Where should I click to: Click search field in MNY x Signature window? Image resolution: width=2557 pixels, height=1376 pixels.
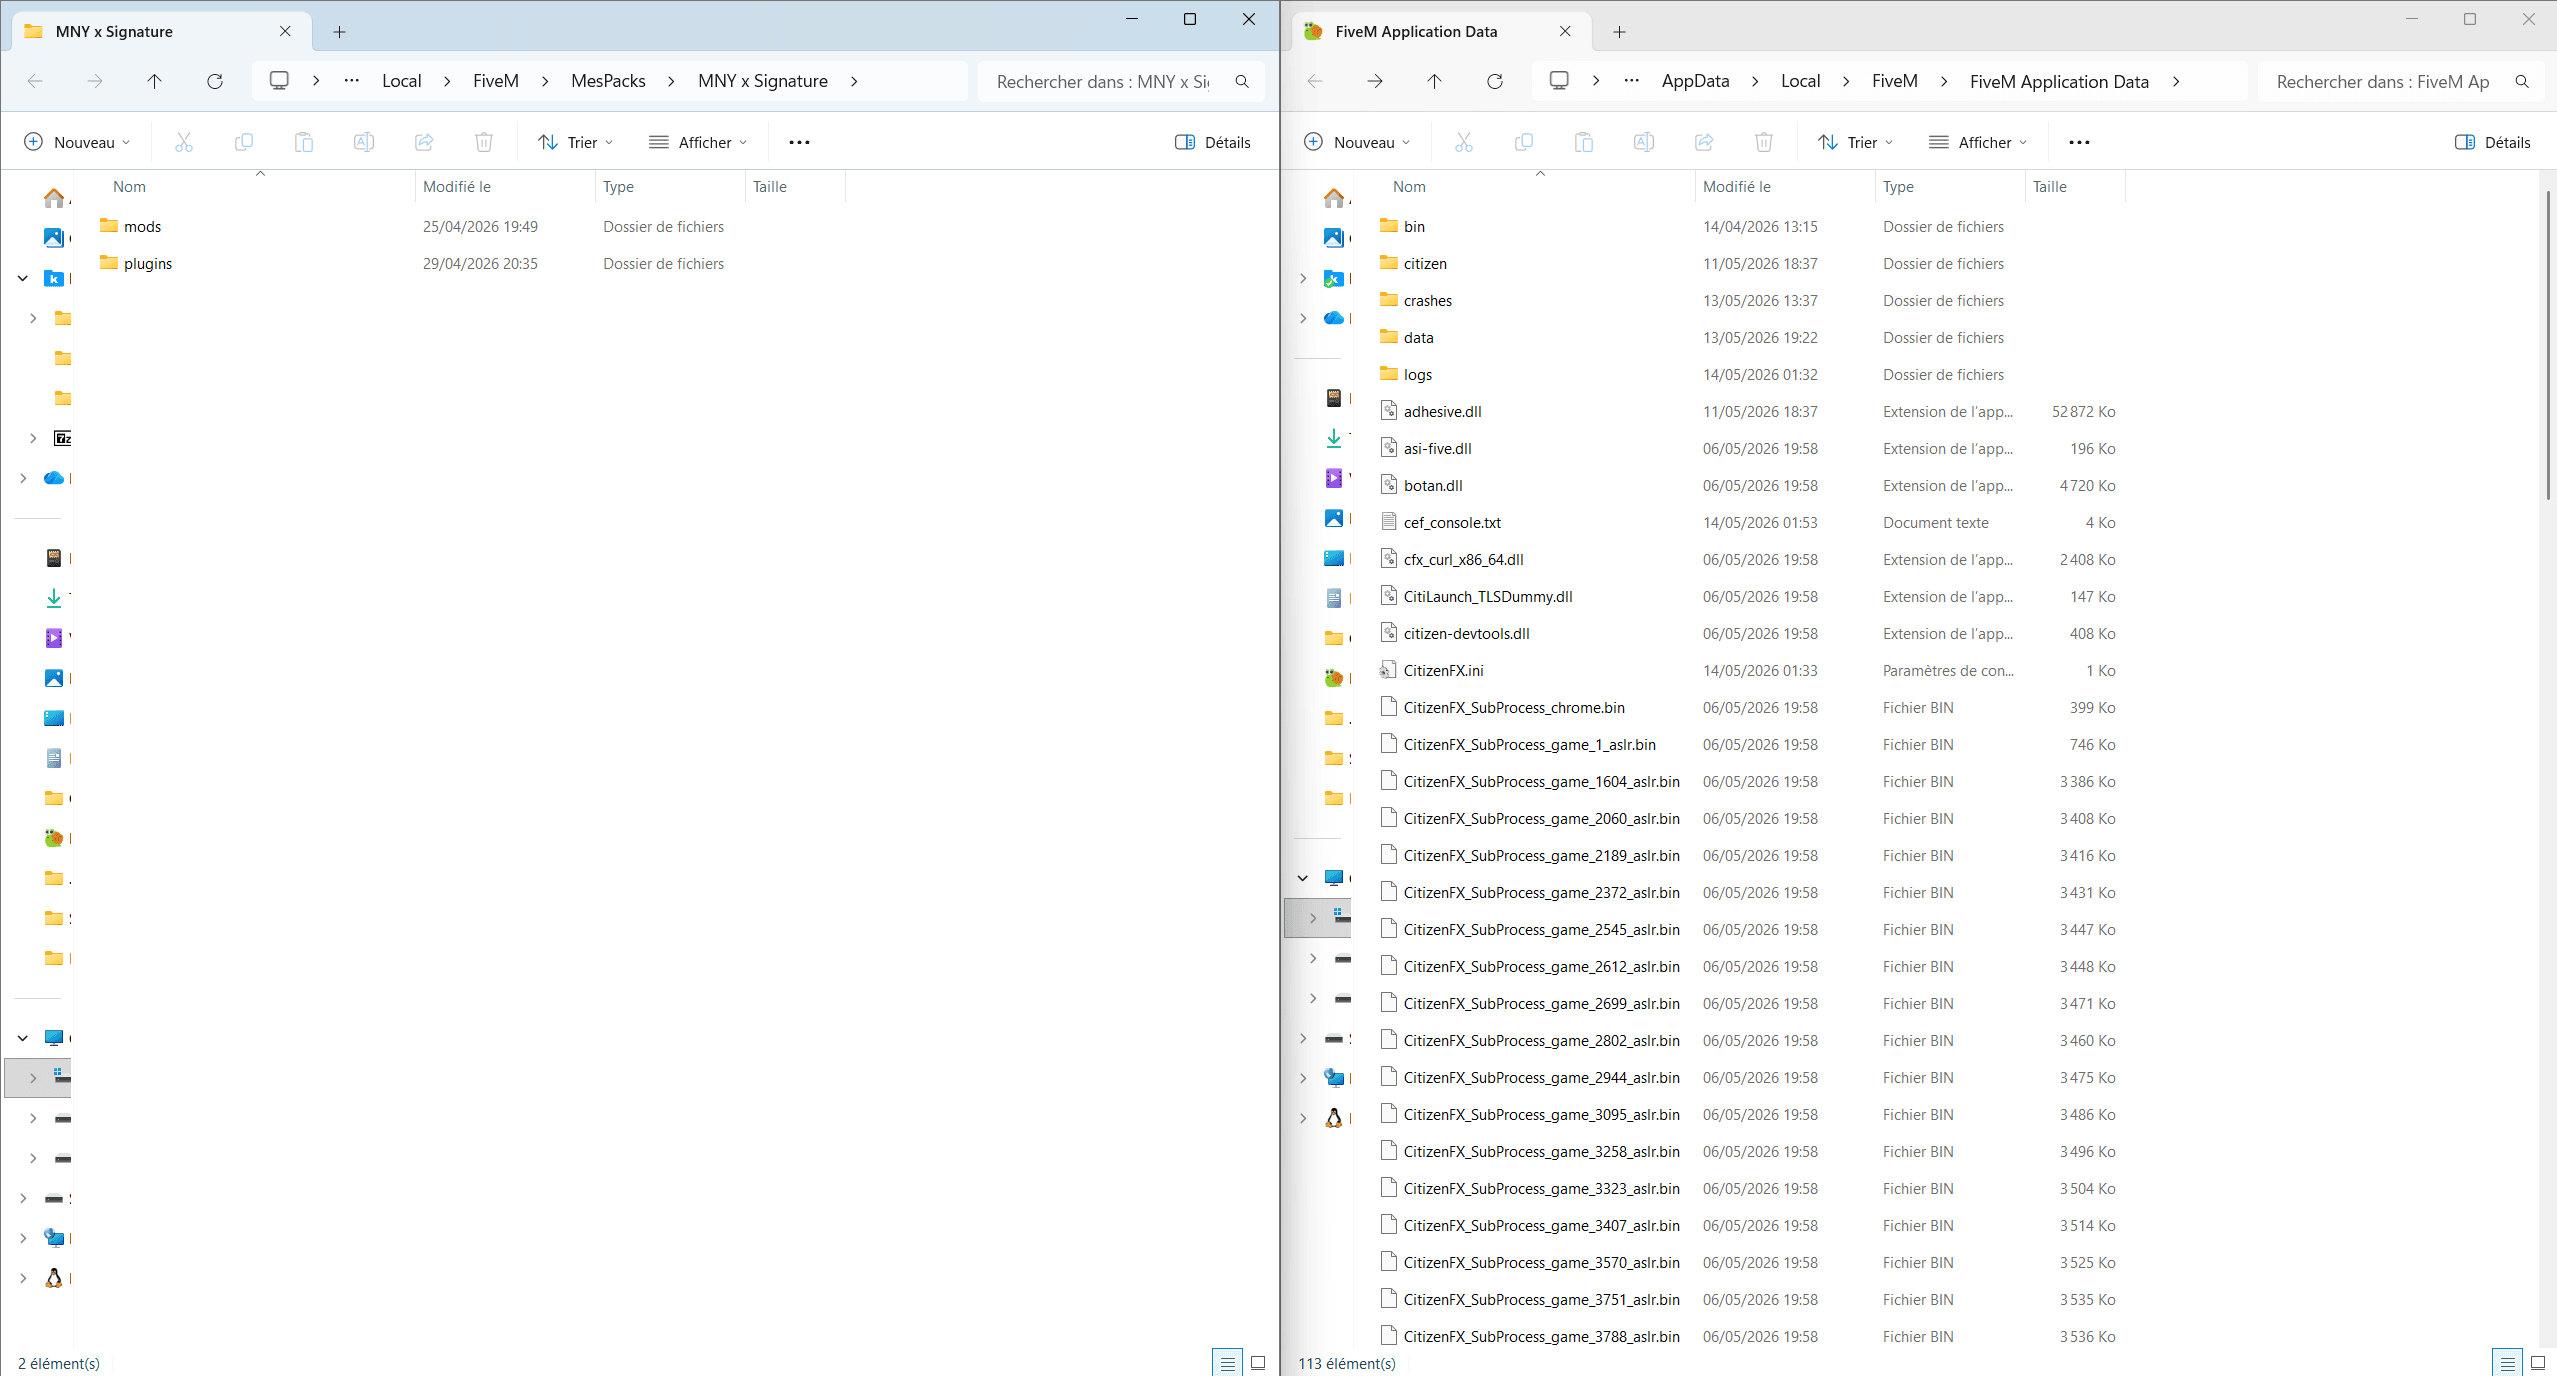1120,81
